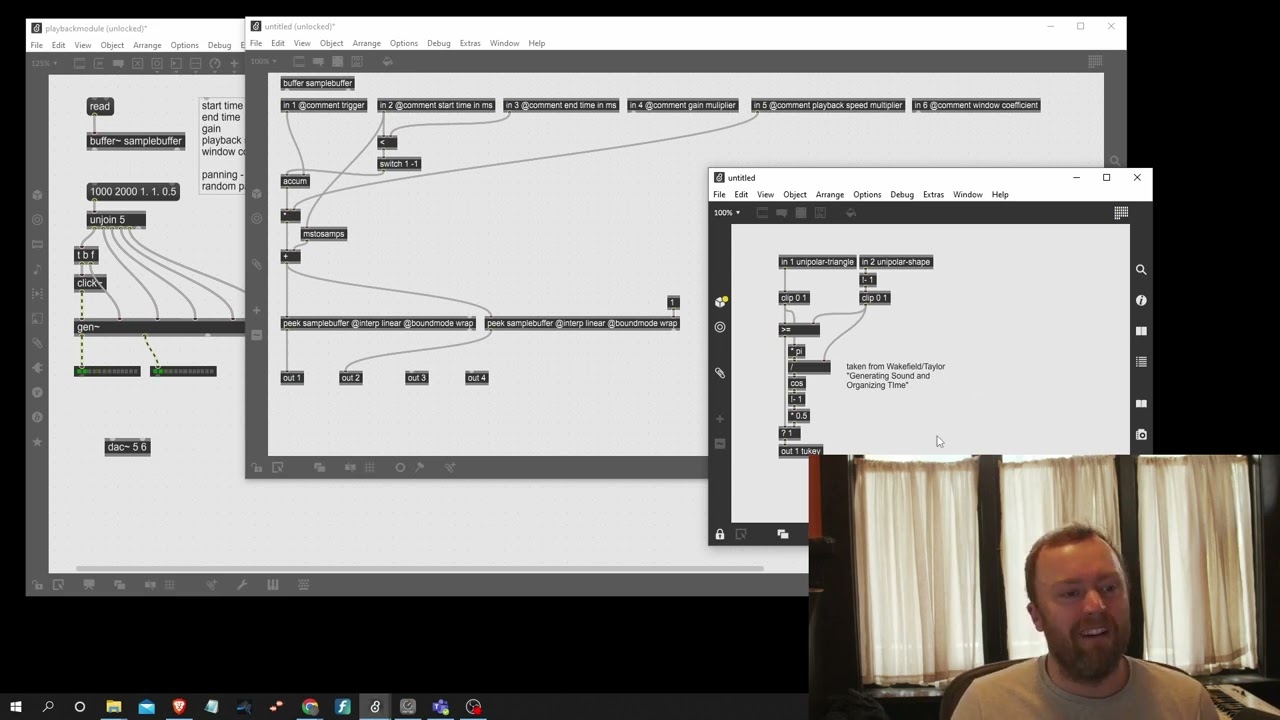Open the Help menu in the front untitled window
The image size is (1280, 720).
1000,194
